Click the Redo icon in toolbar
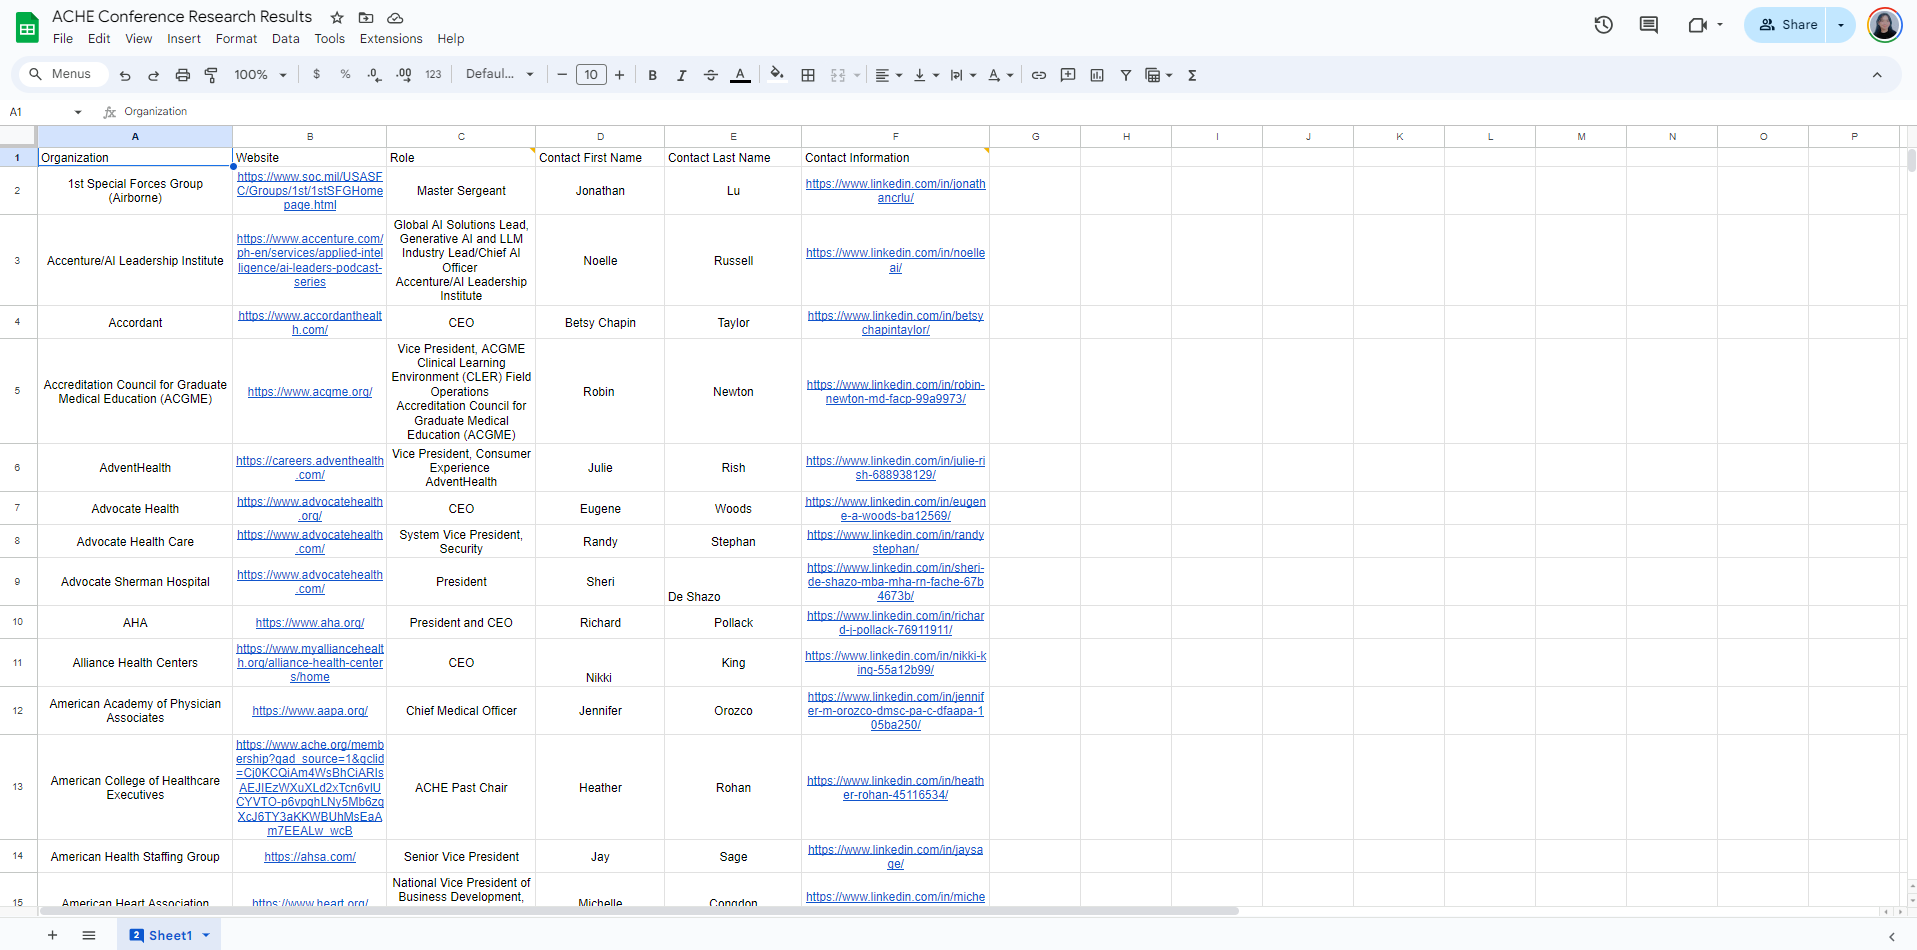This screenshot has height=950, width=1917. [x=154, y=75]
